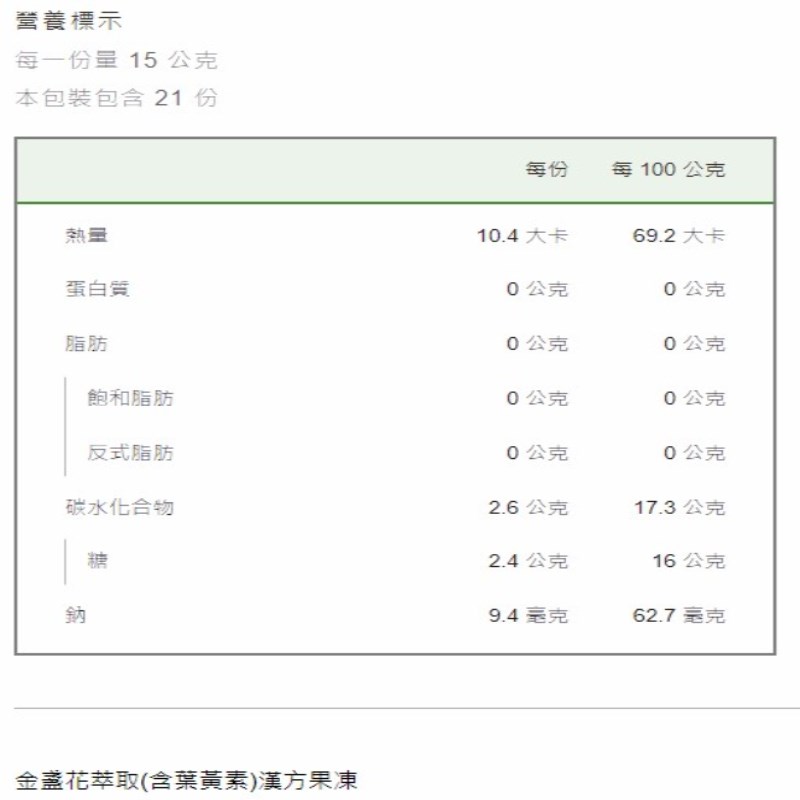Click the 反式脂肪 sub-row label
This screenshot has height=800, width=800.
[130, 453]
